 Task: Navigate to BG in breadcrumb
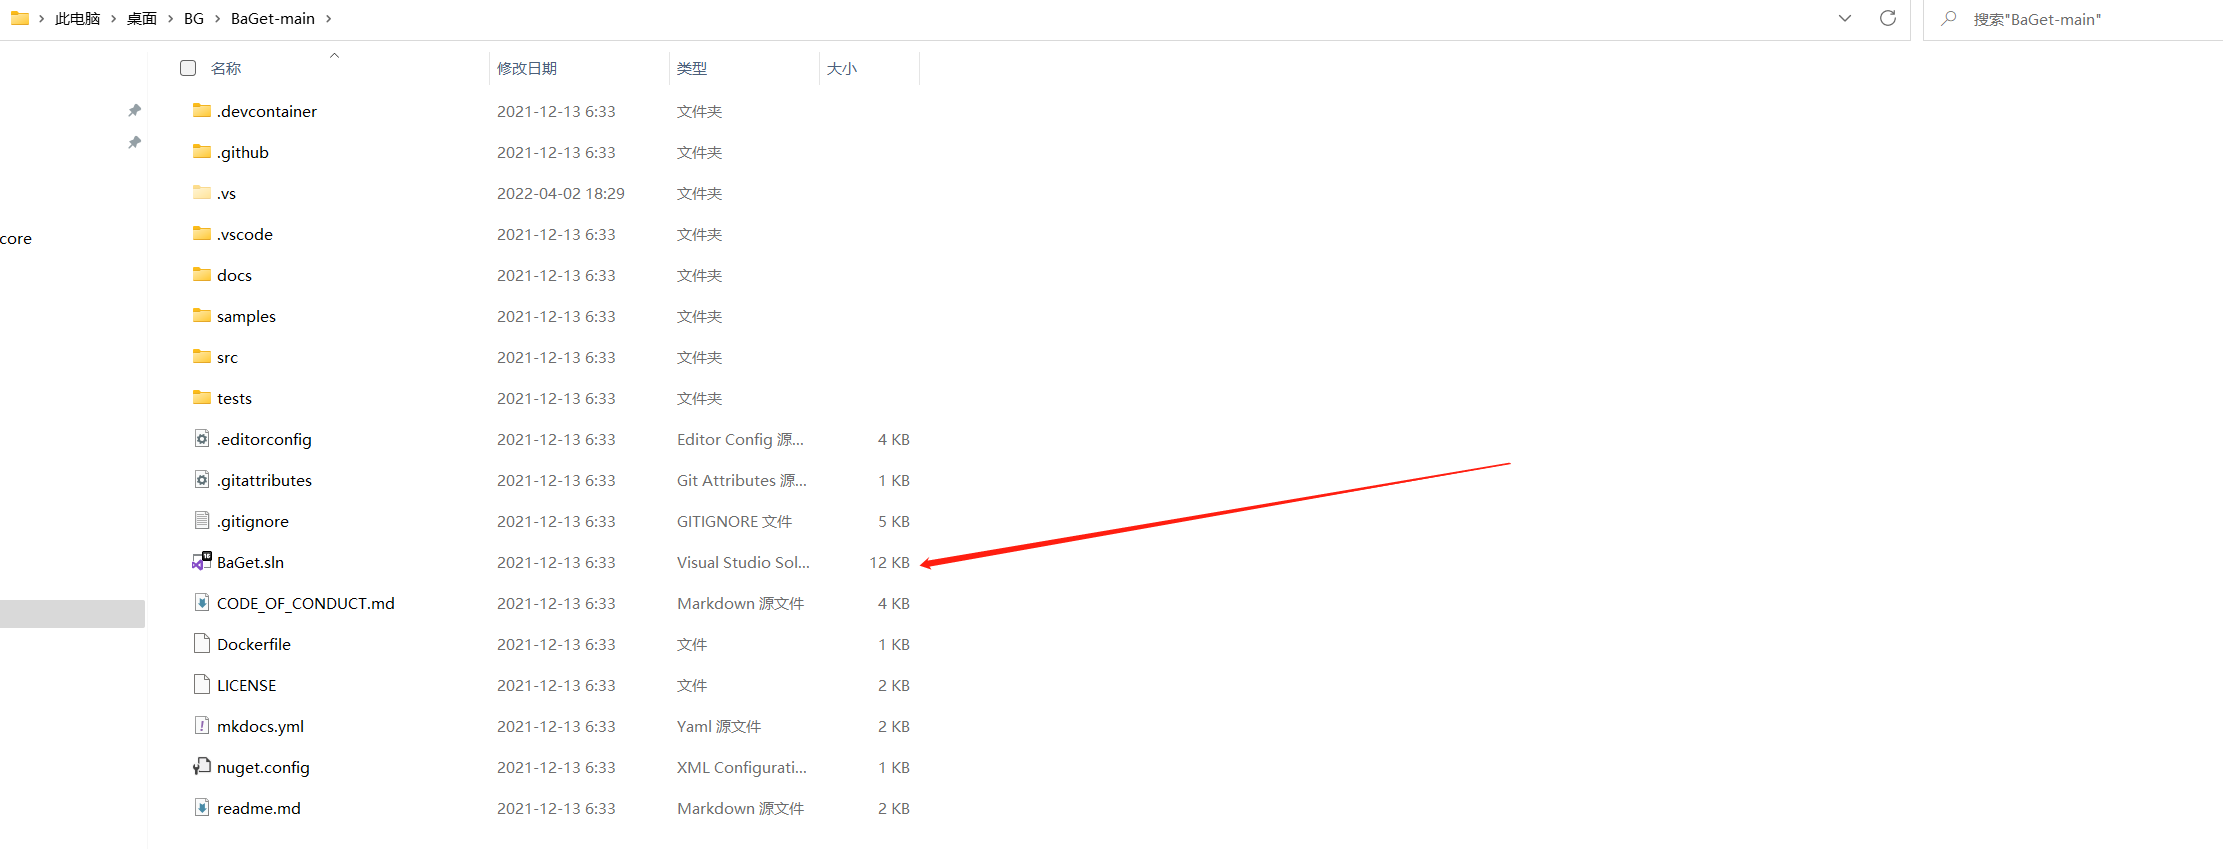[x=194, y=19]
